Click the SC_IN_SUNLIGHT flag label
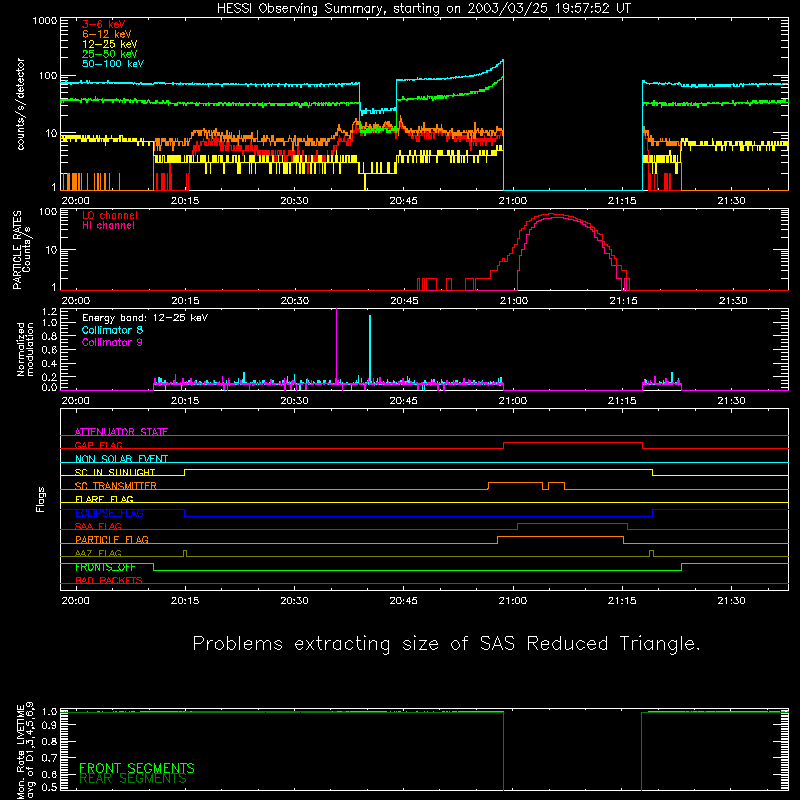The width and height of the screenshot is (800, 800). [115, 472]
